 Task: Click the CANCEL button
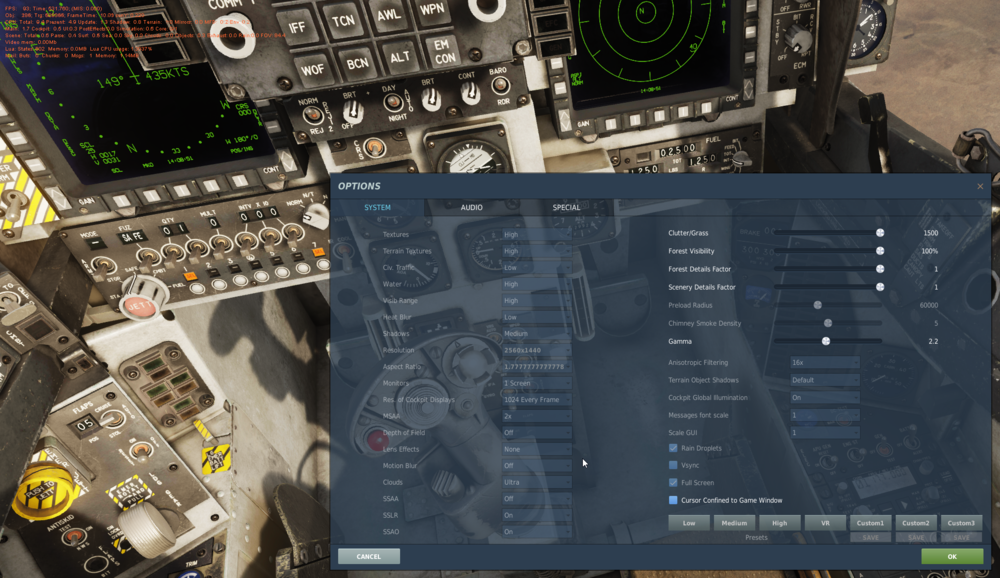pos(369,556)
